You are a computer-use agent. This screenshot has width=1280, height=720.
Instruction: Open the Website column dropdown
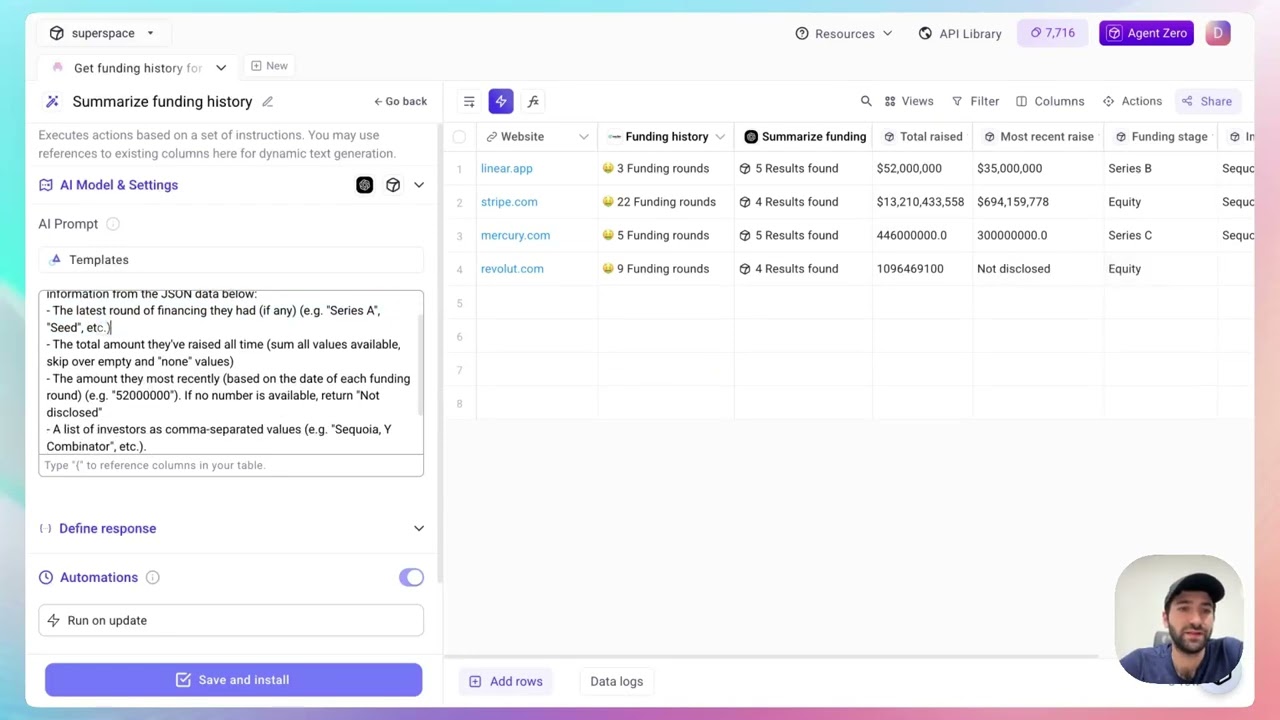point(584,137)
